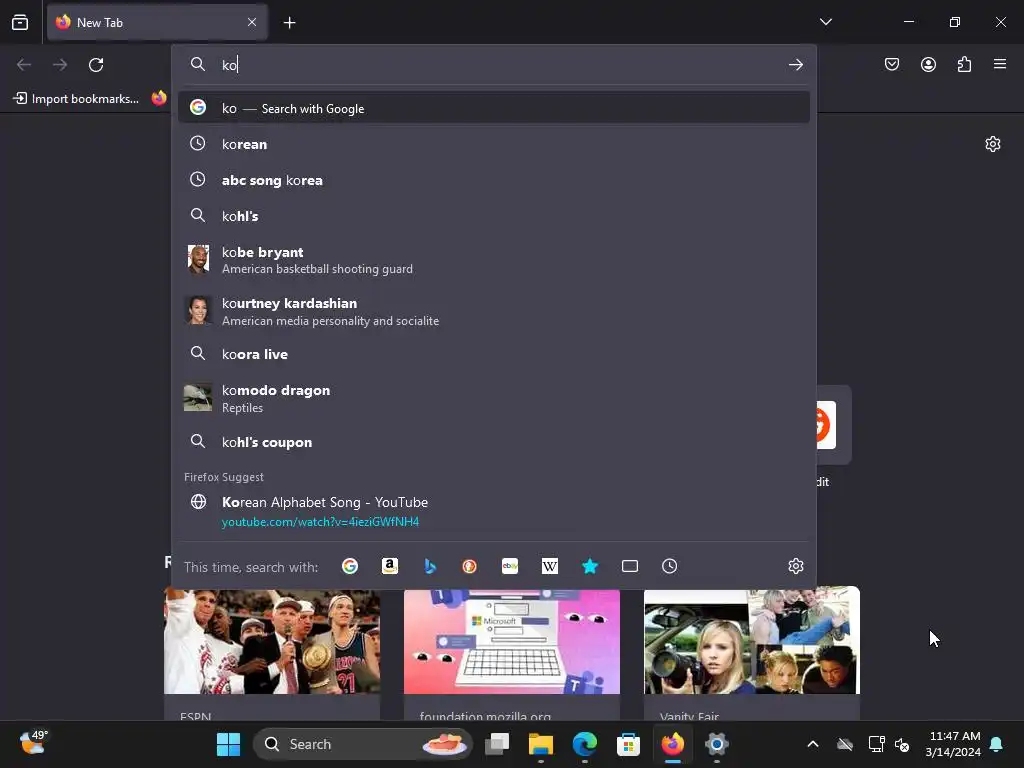Click the address bar input with 'ko'
Viewport: 1024px width, 768px height.
(496, 65)
